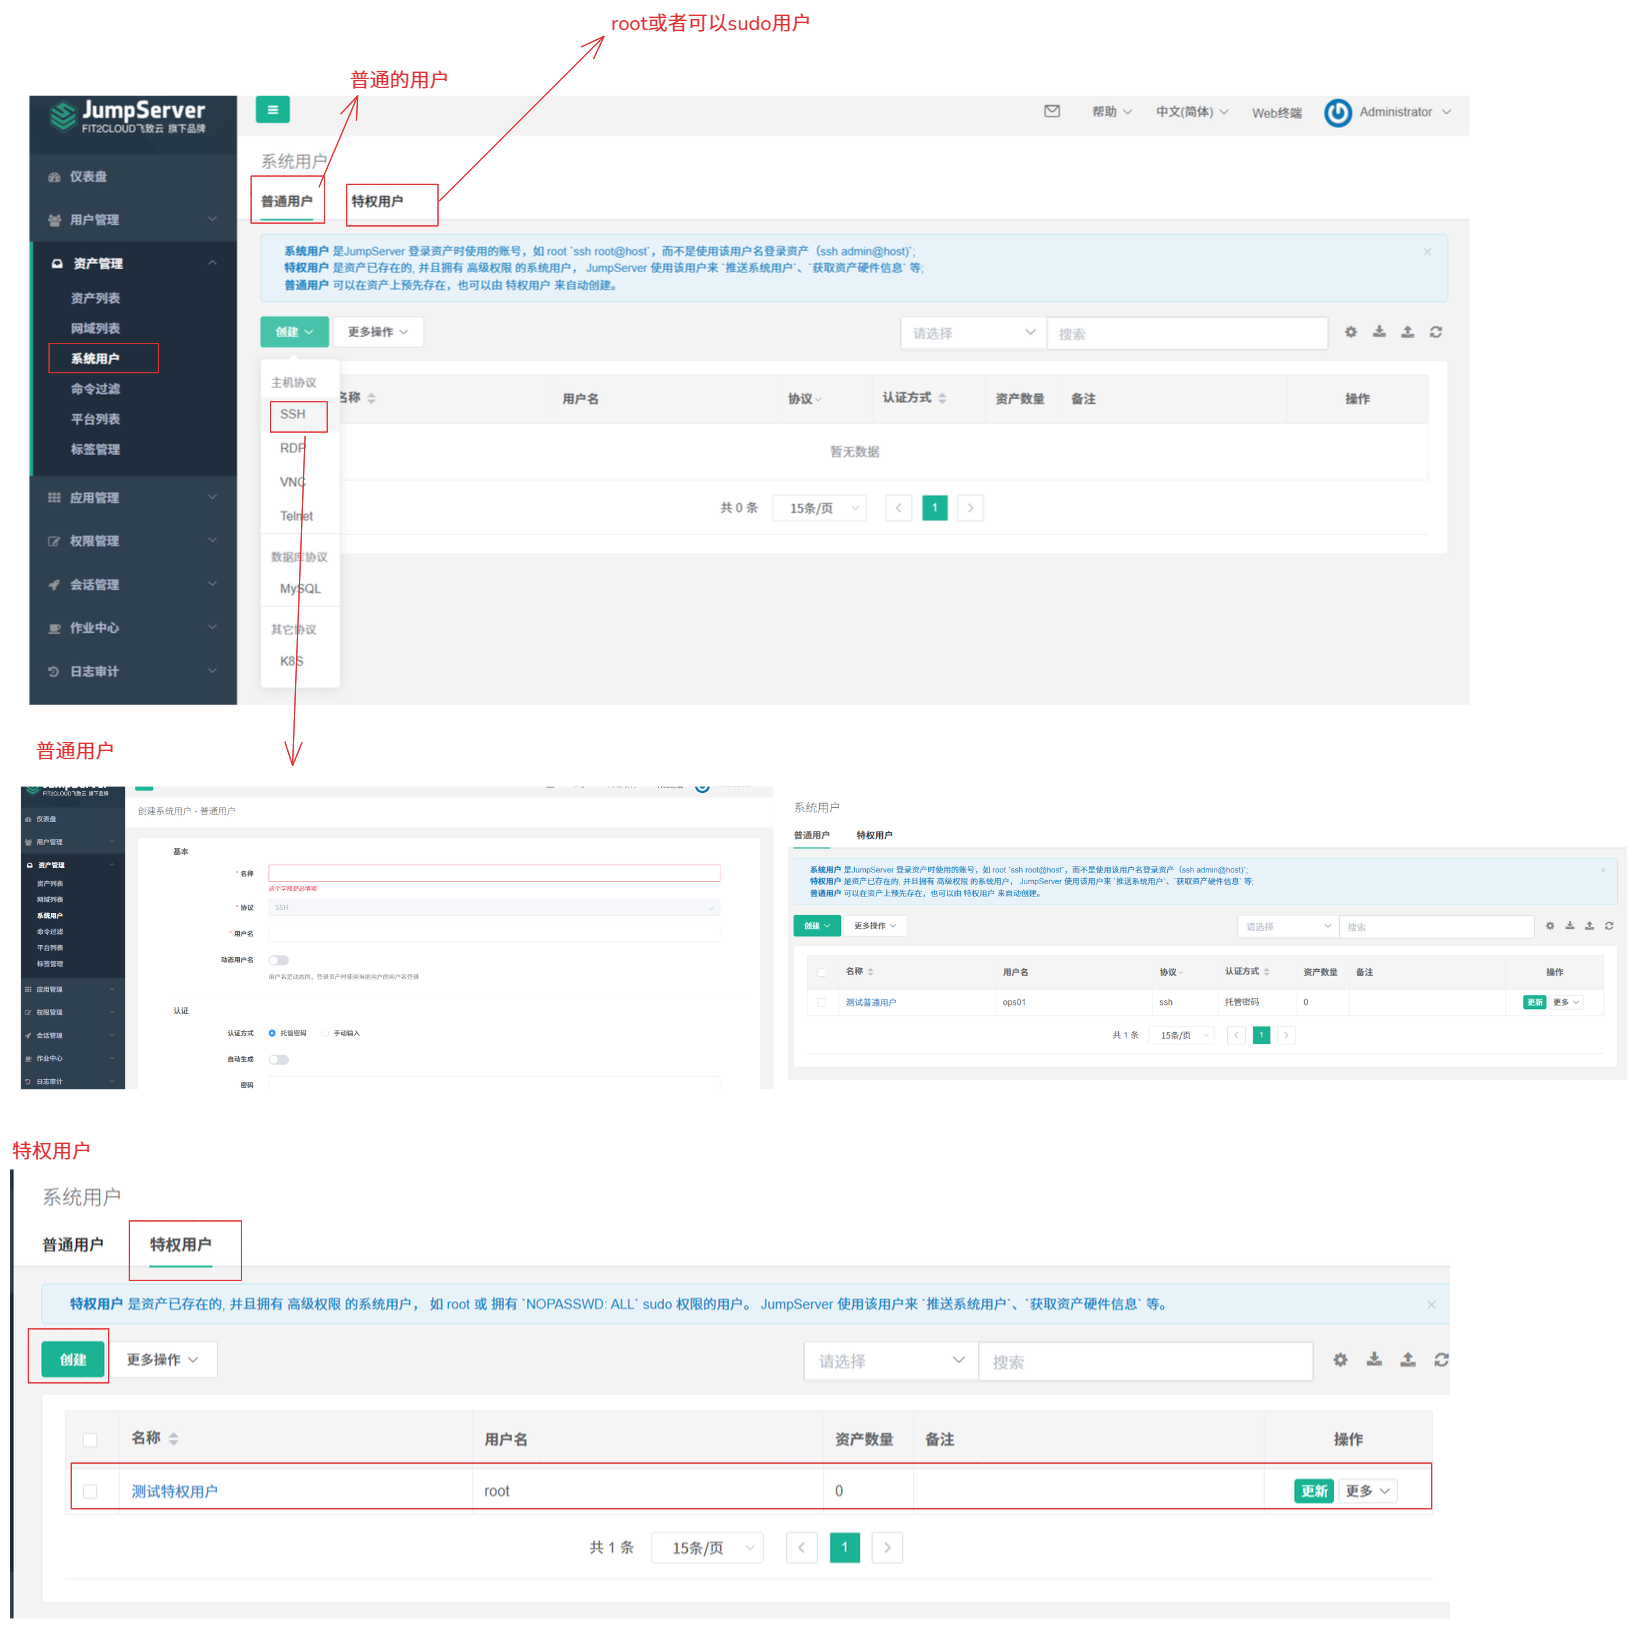The height and width of the screenshot is (1628, 1637).
Task: Open 更多操作 dropdown in top panel
Action: click(x=378, y=332)
